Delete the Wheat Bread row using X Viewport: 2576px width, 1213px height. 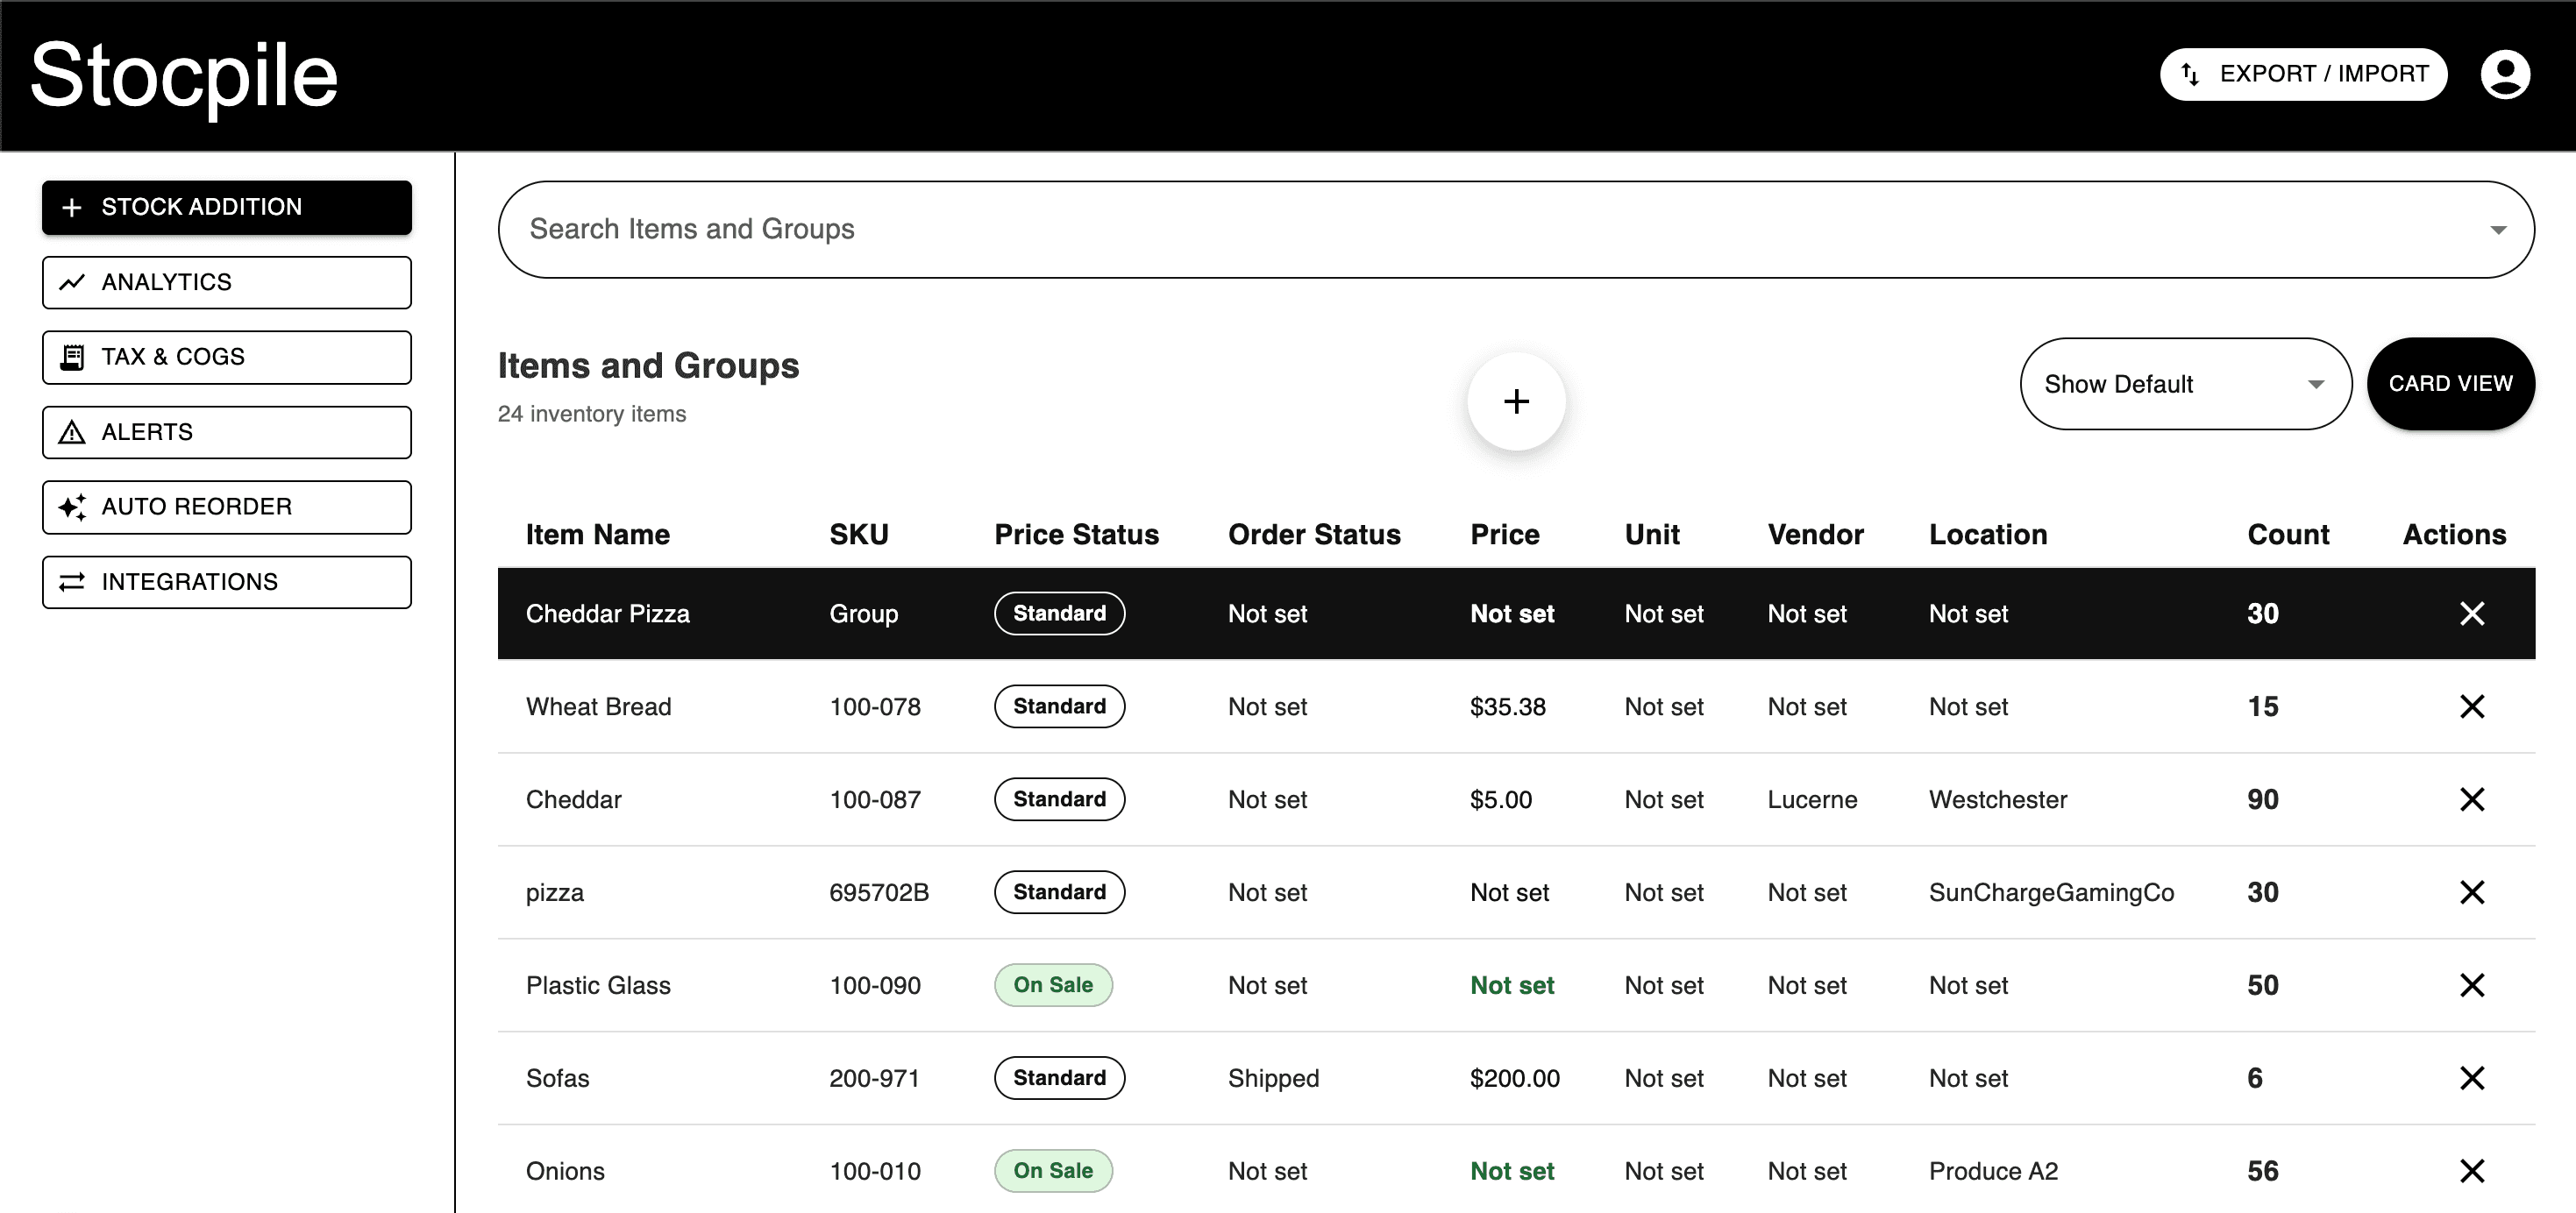click(x=2471, y=707)
